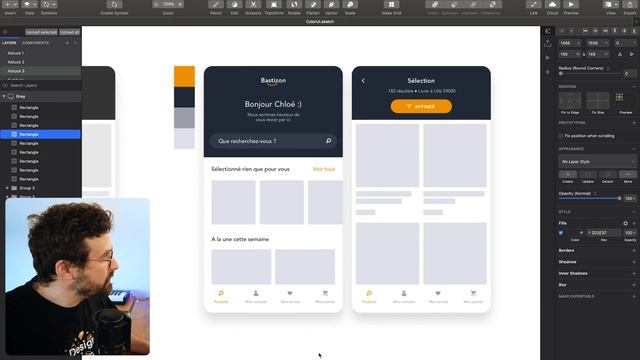Select Pin to Edge resizing option
This screenshot has width=640, height=360.
pos(570,101)
